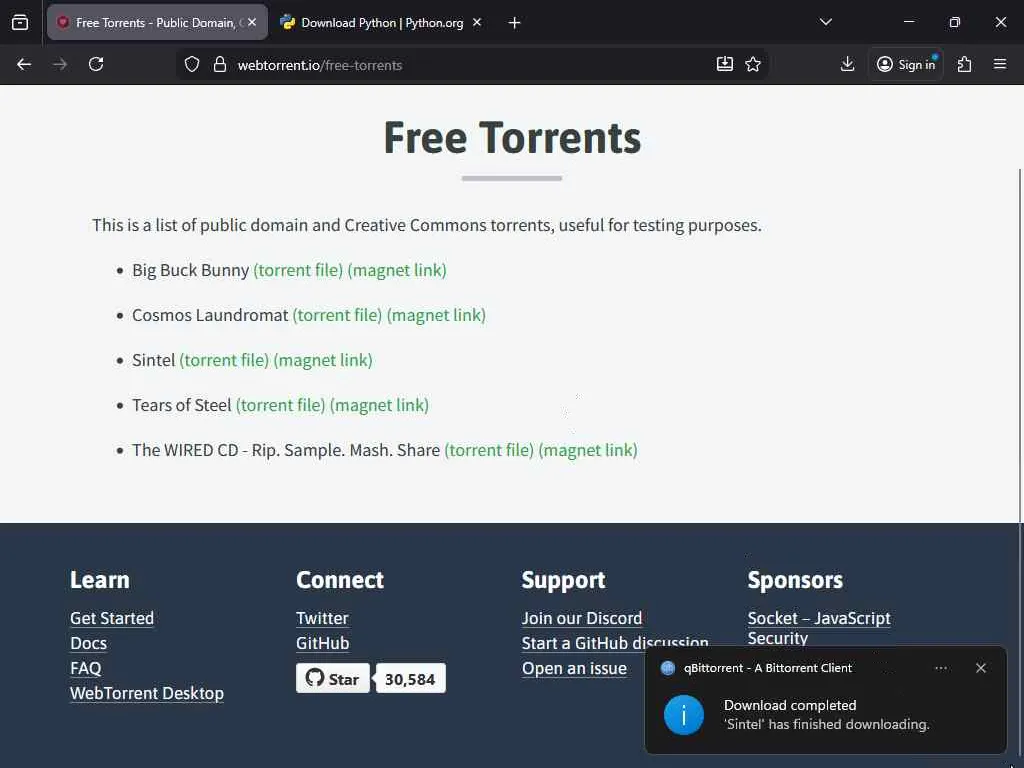Open Start a GitHub discussion link

click(615, 643)
